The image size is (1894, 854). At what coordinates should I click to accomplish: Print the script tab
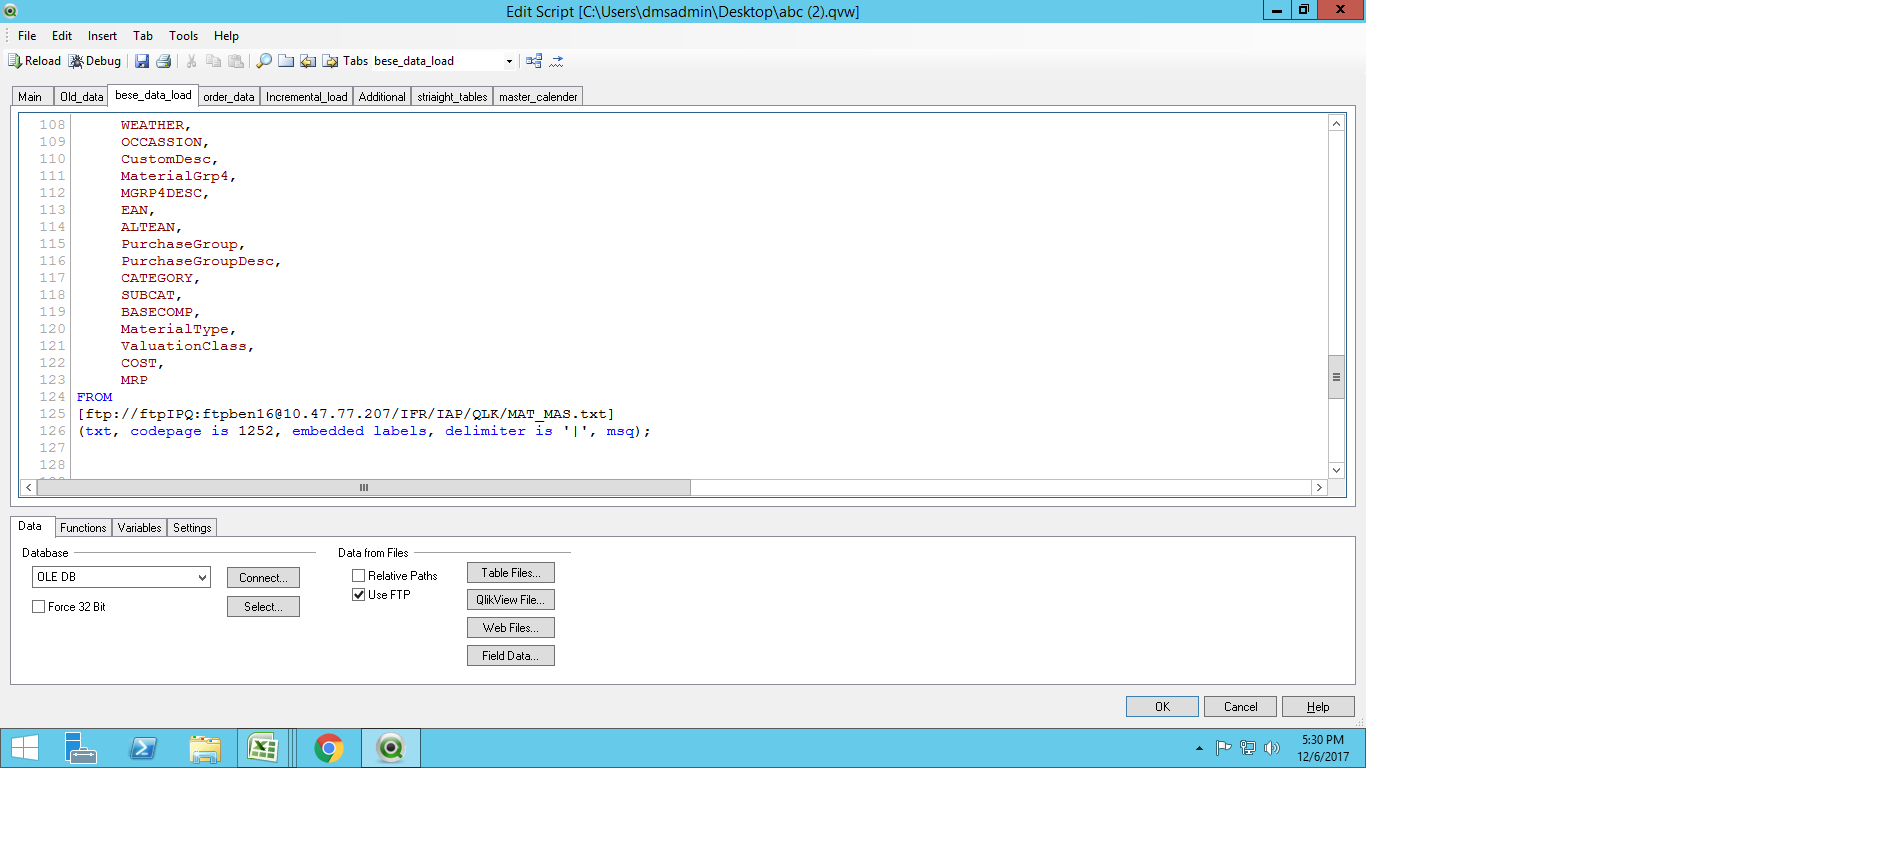pyautogui.click(x=164, y=61)
